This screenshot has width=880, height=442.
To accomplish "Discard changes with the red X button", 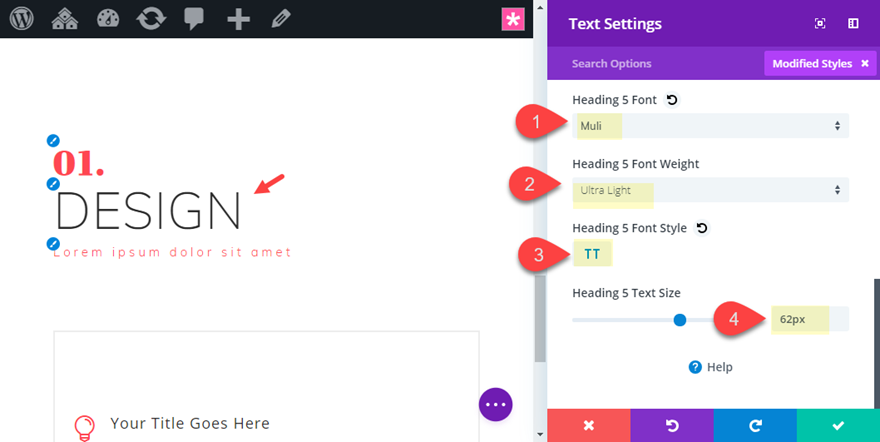I will (589, 426).
